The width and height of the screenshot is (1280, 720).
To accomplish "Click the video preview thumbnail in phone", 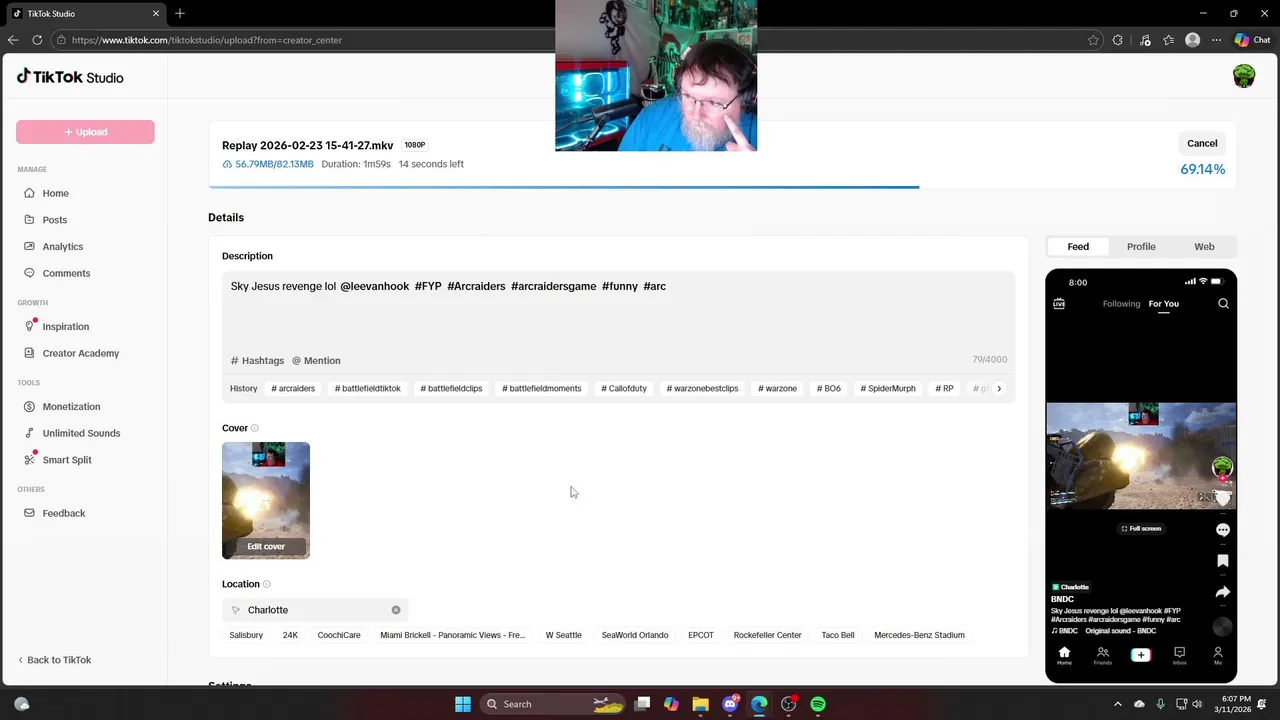I will click(1141, 456).
